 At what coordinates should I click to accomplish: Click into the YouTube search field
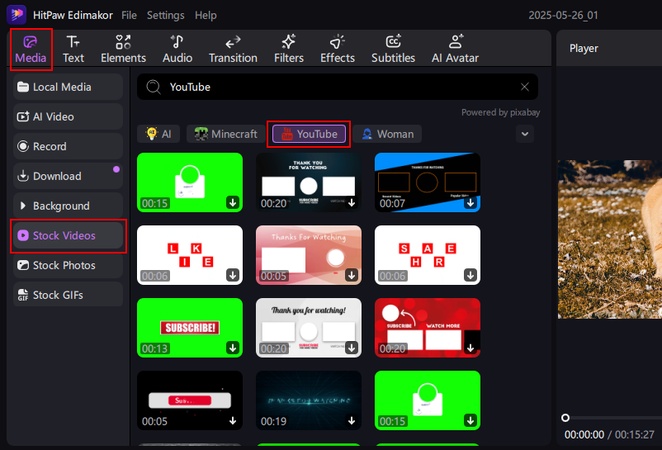click(337, 87)
